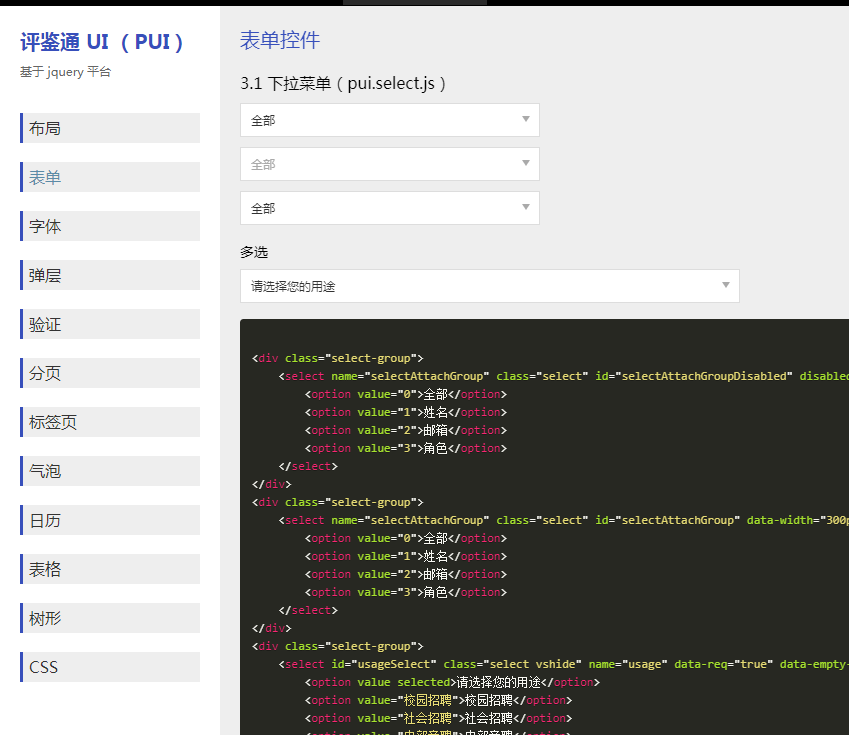Open the 树形 sidebar entry

tap(110, 618)
